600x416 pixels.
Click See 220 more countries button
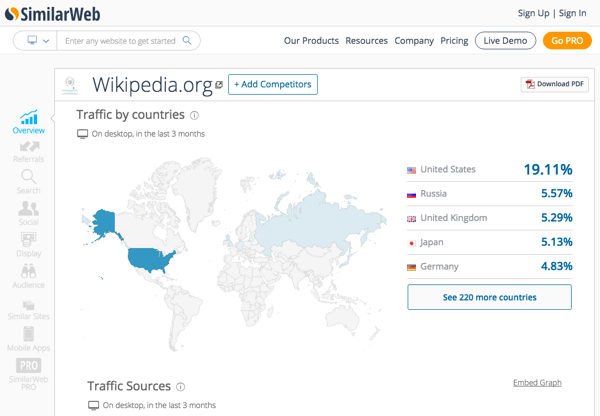[x=489, y=297]
